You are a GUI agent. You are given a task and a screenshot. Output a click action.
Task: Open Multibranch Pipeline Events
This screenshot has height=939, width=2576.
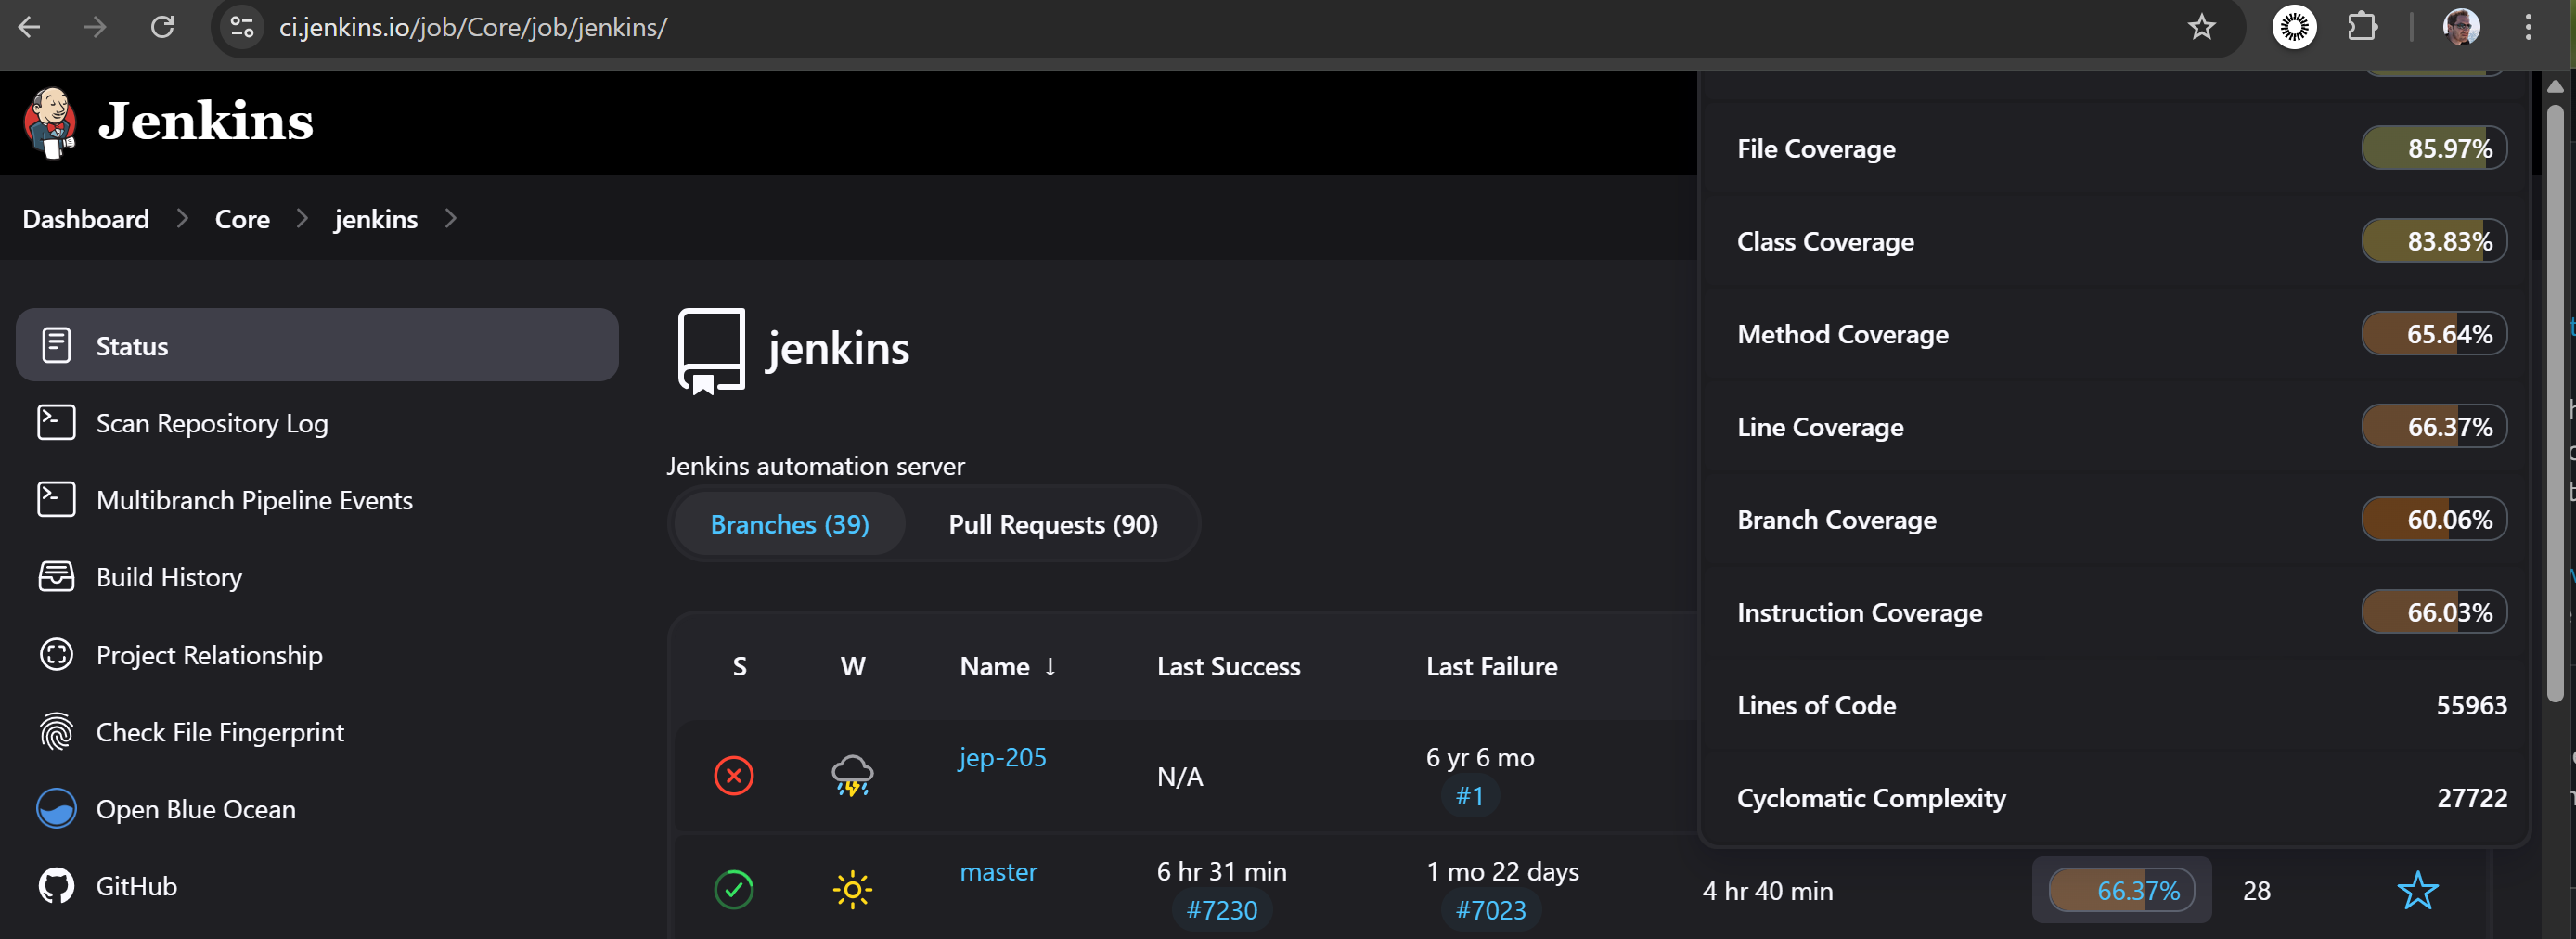coord(254,500)
